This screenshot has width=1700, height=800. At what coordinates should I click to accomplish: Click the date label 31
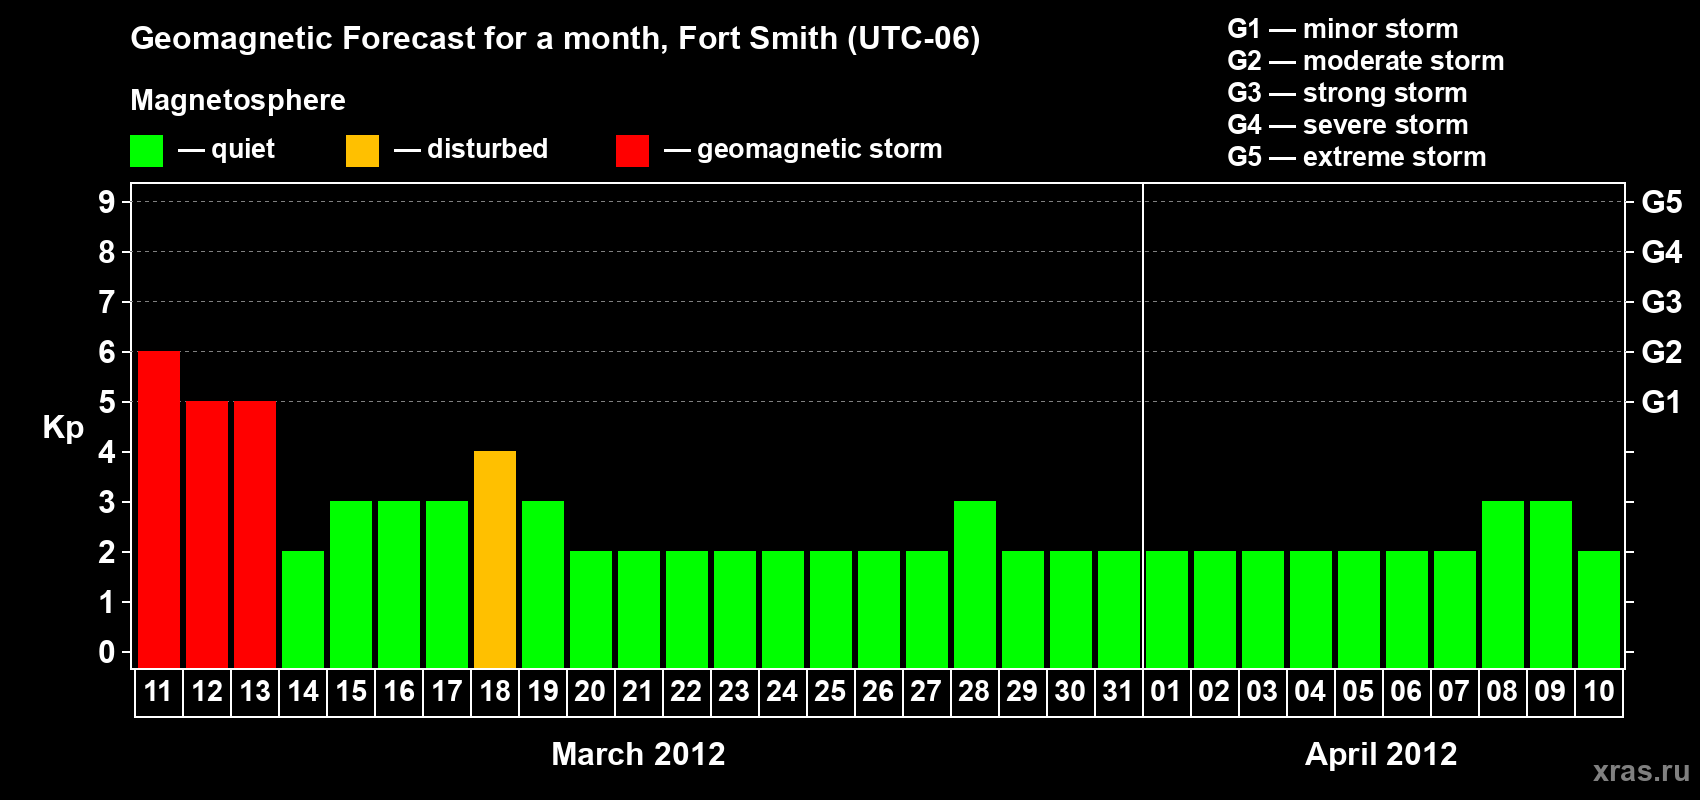coord(1118,691)
